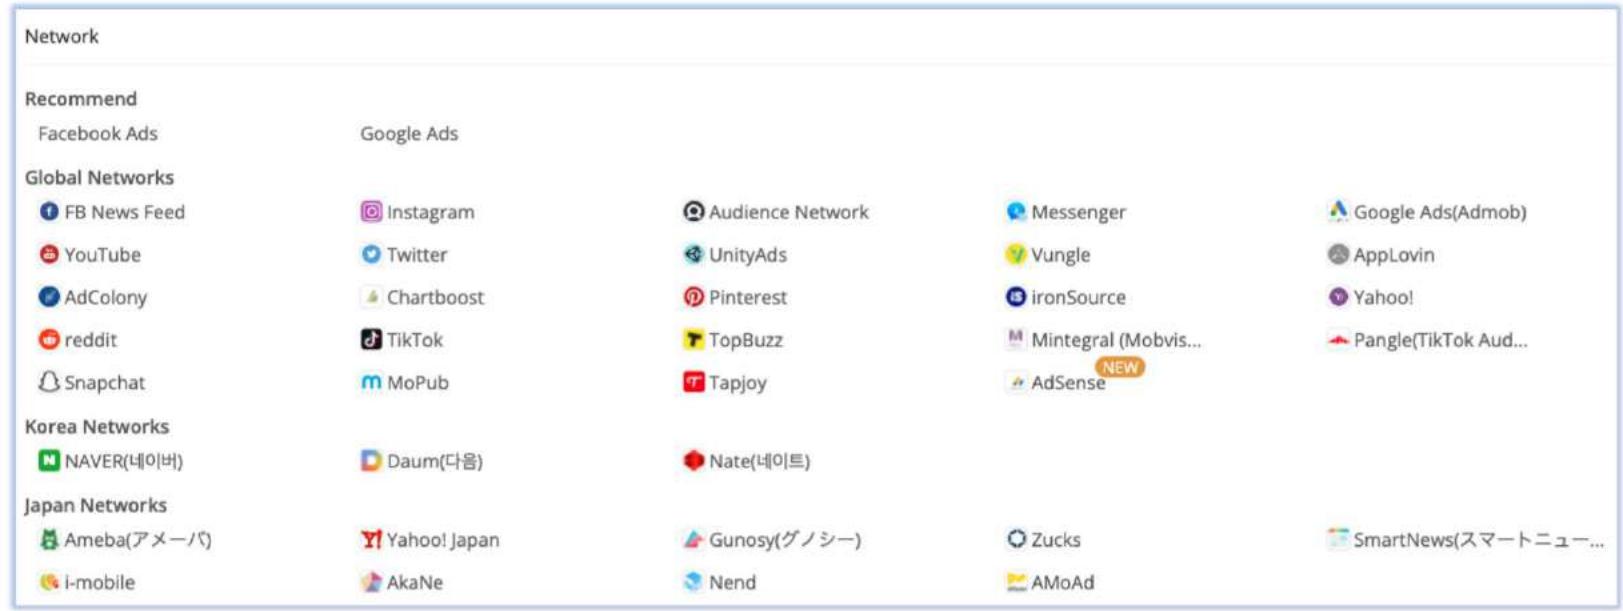Click the Nend icon
The height and width of the screenshot is (611, 1623).
694,582
